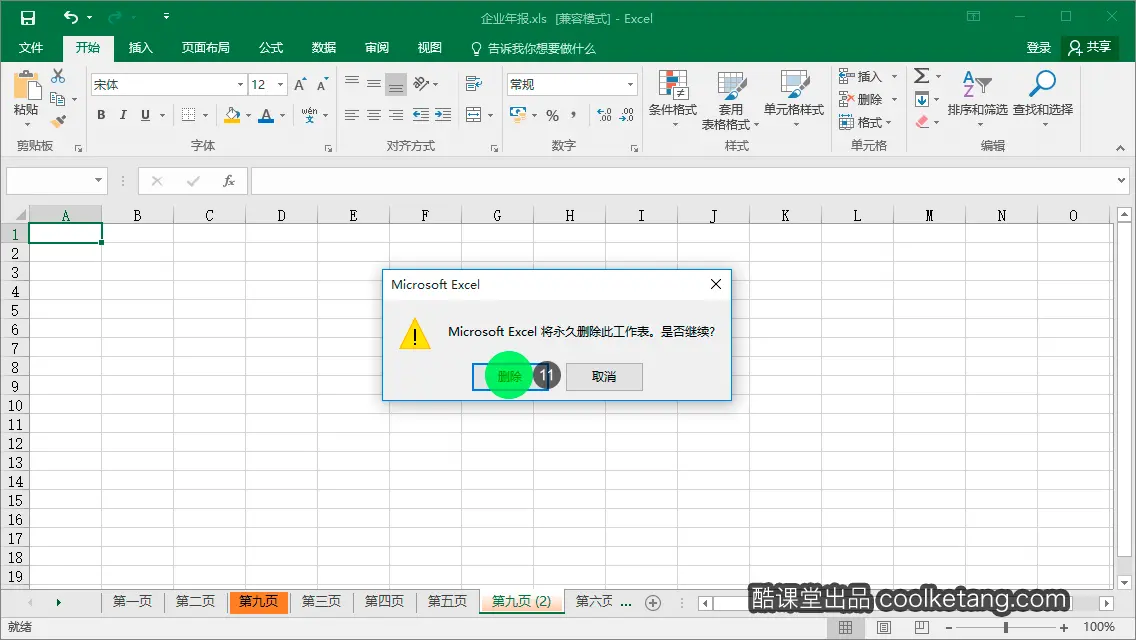Click the Merge and Center icon
Viewport: 1136px width, 640px height.
pos(473,115)
